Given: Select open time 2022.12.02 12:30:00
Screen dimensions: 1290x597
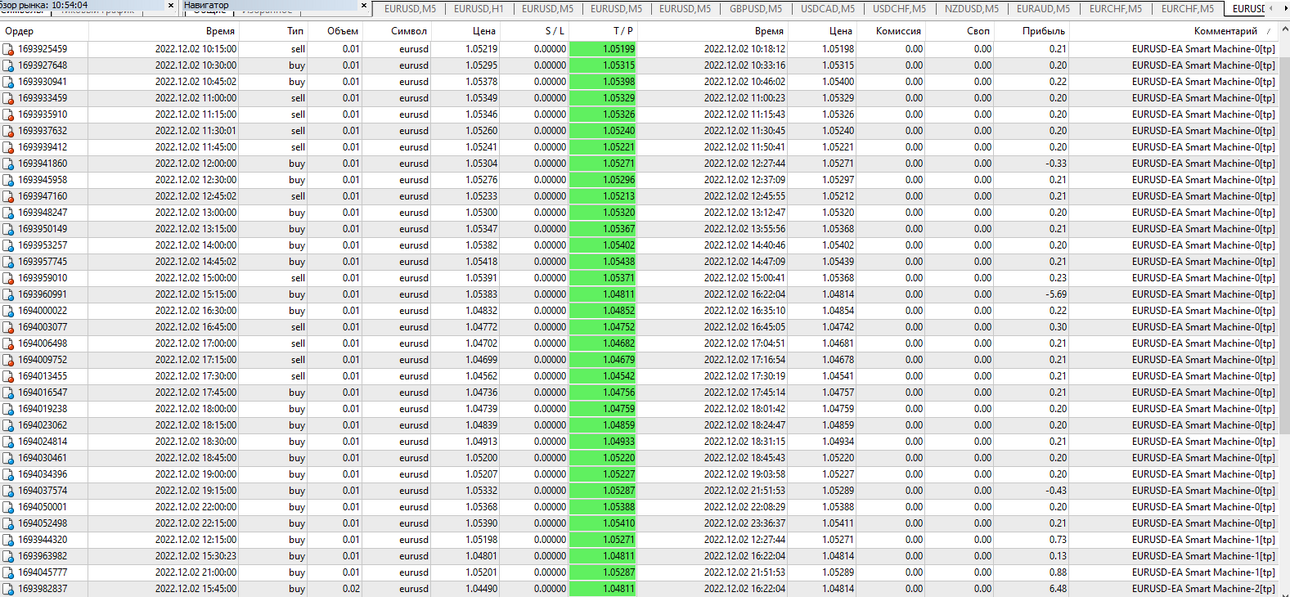Looking at the screenshot, I should [196, 180].
